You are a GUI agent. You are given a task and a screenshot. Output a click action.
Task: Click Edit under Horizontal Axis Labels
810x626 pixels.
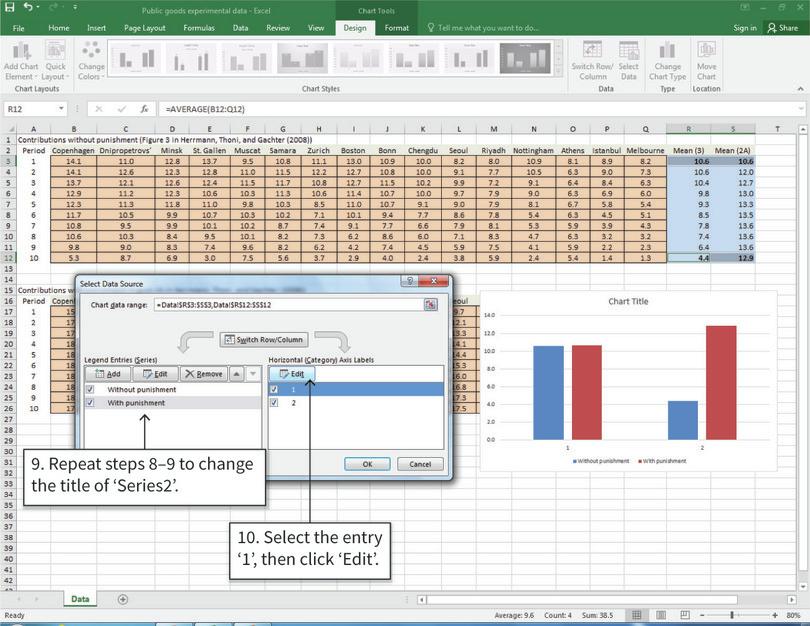(292, 373)
